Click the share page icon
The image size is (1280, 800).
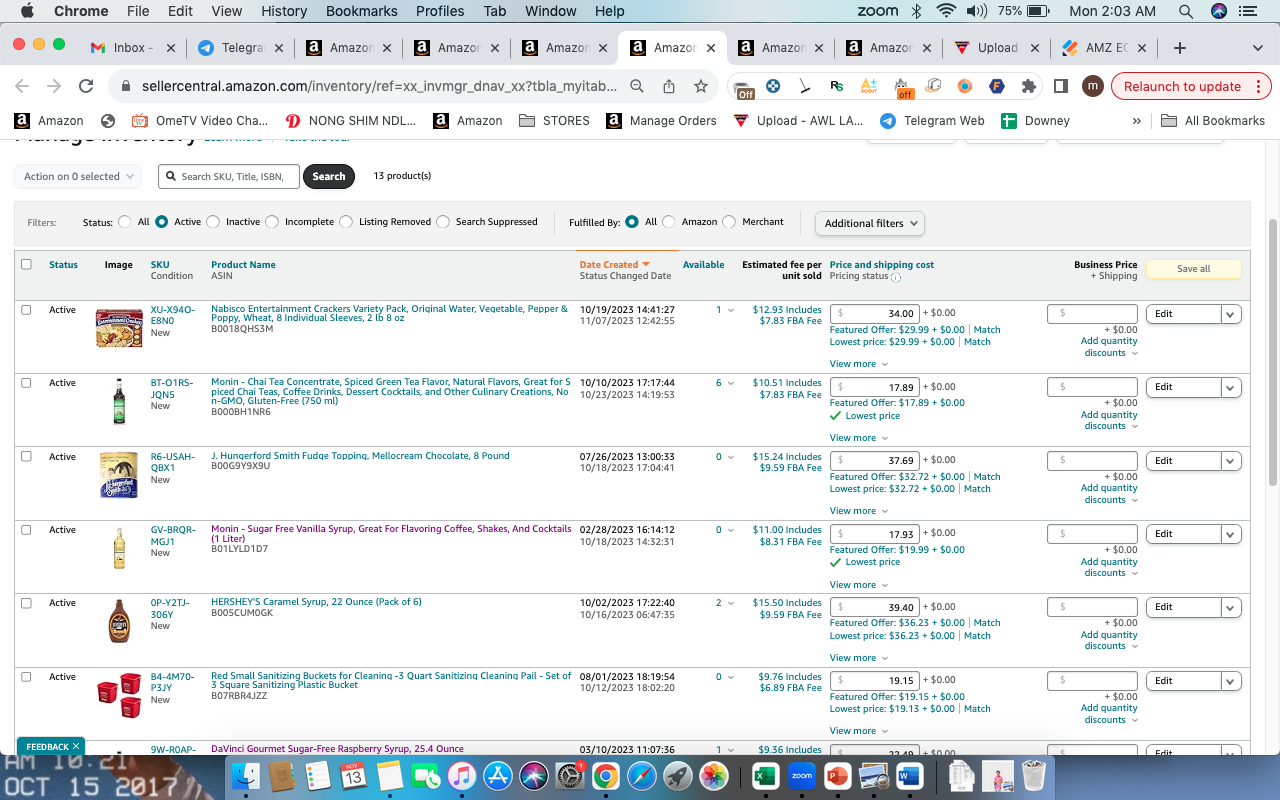point(669,86)
